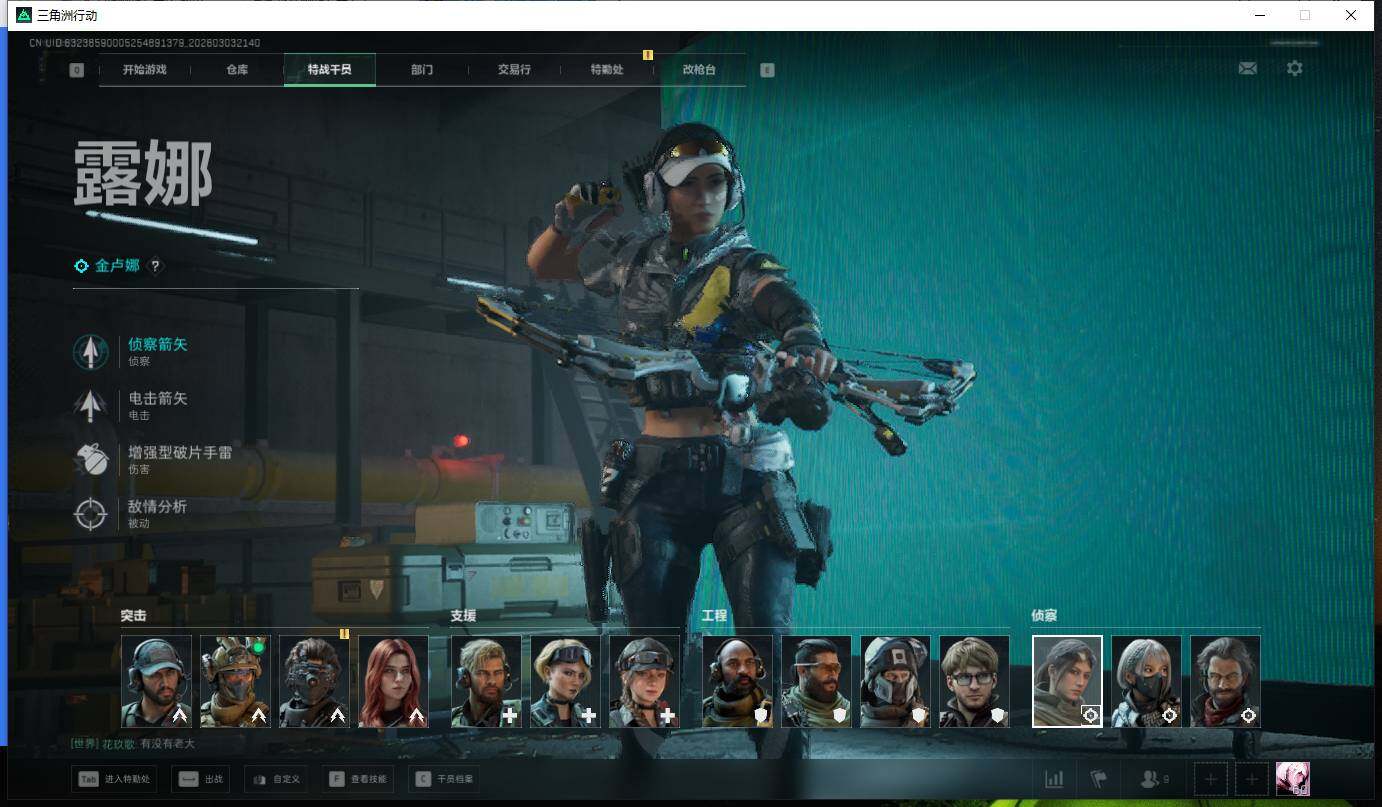Screen dimensions: 1382x807
Task: Click the large 露娜 title text
Action: pyautogui.click(x=142, y=173)
